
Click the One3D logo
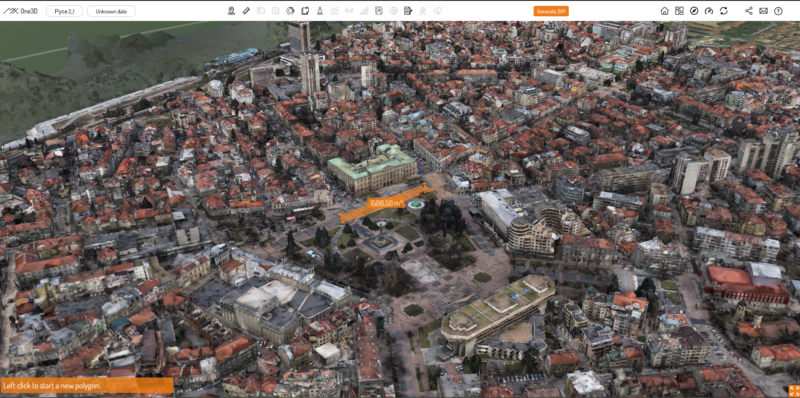pos(20,11)
